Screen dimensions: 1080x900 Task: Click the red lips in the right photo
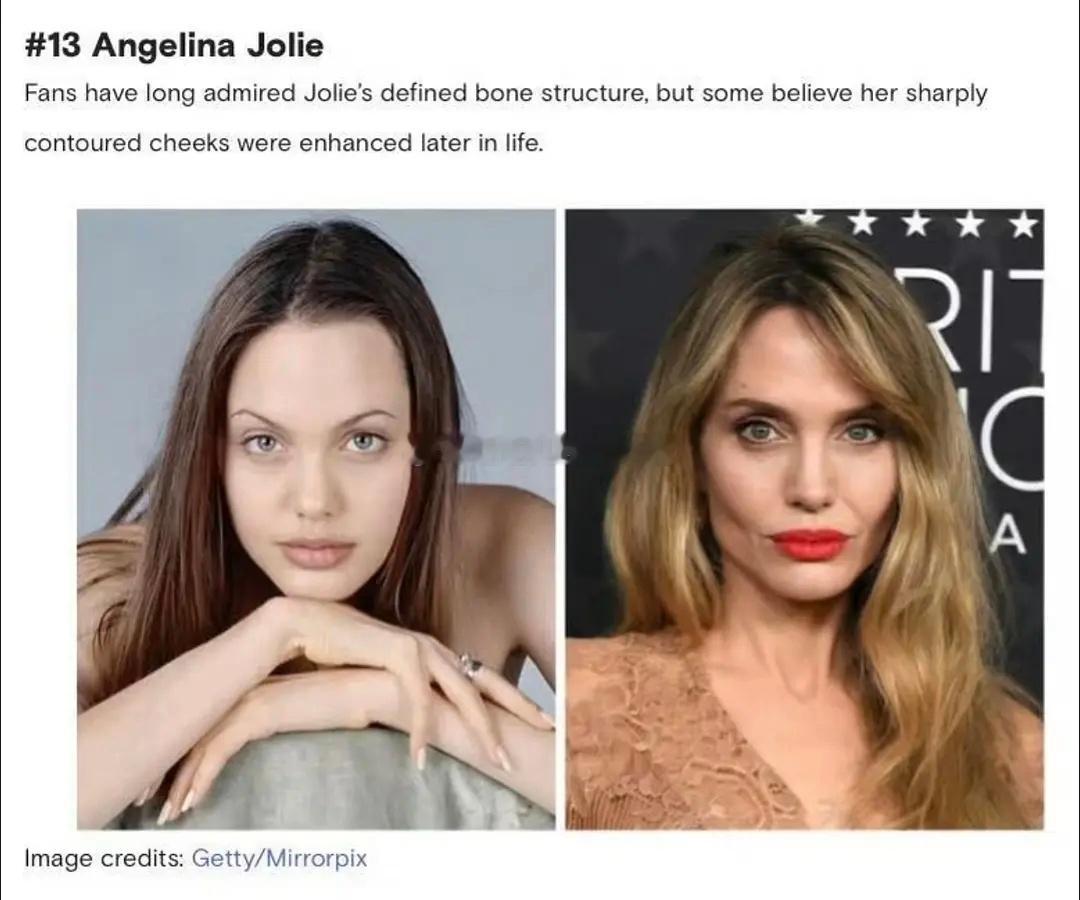809,543
